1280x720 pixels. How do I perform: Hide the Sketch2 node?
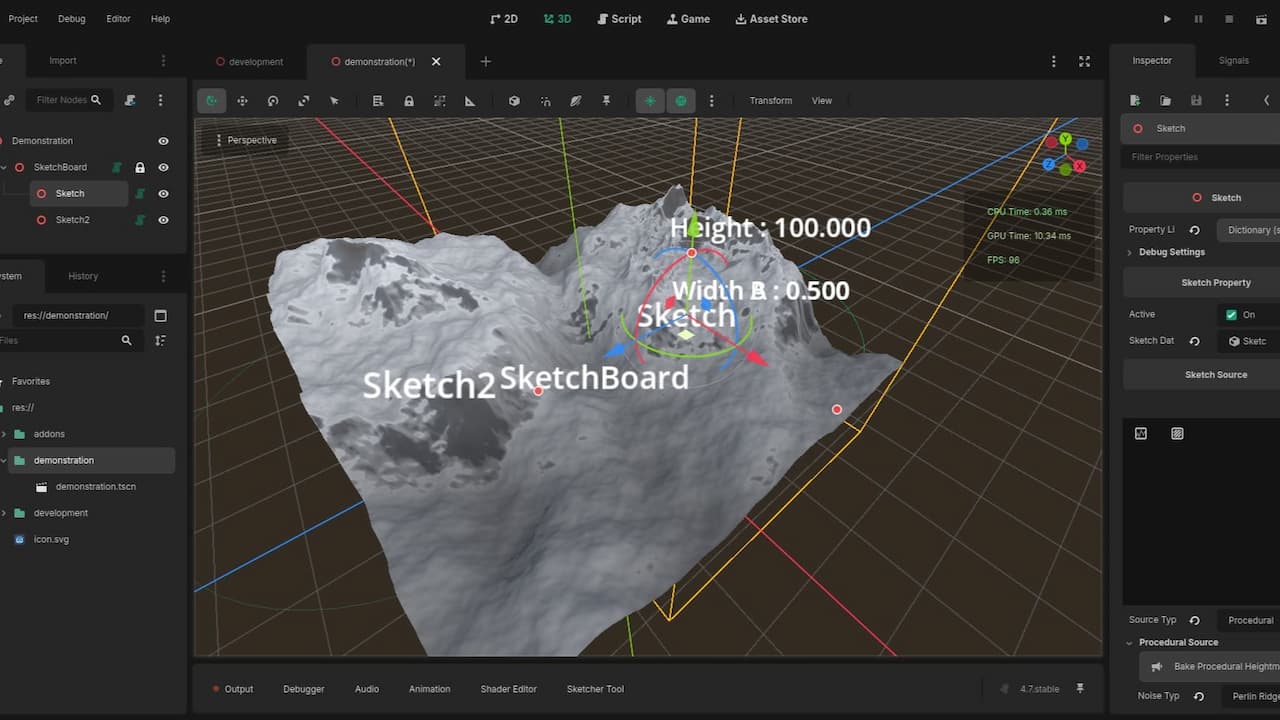pos(163,220)
